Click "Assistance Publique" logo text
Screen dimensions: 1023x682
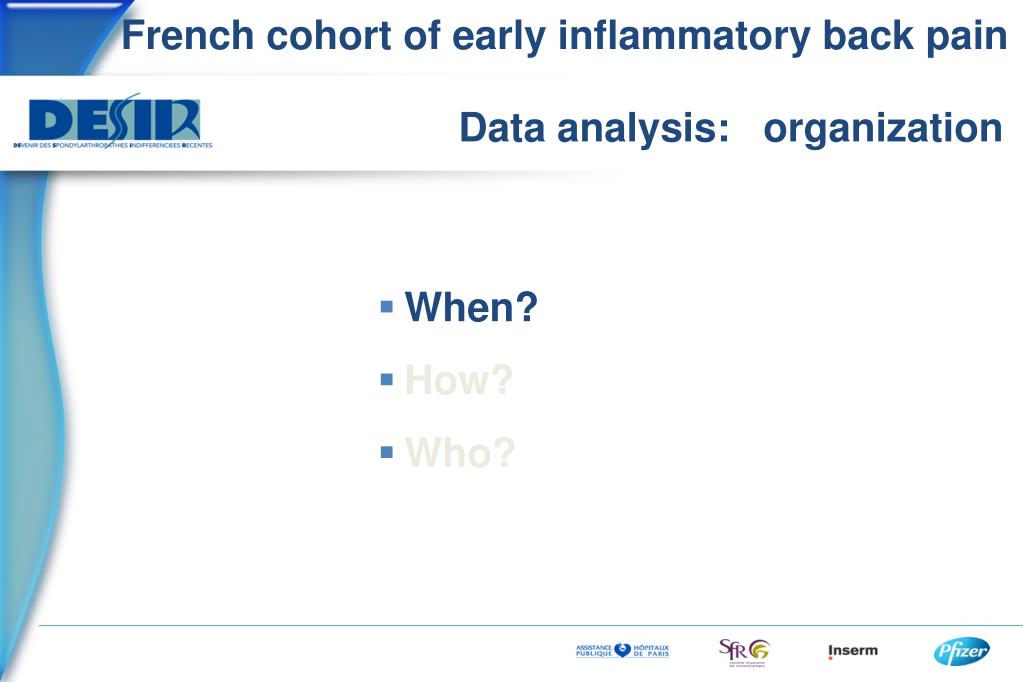[594, 651]
